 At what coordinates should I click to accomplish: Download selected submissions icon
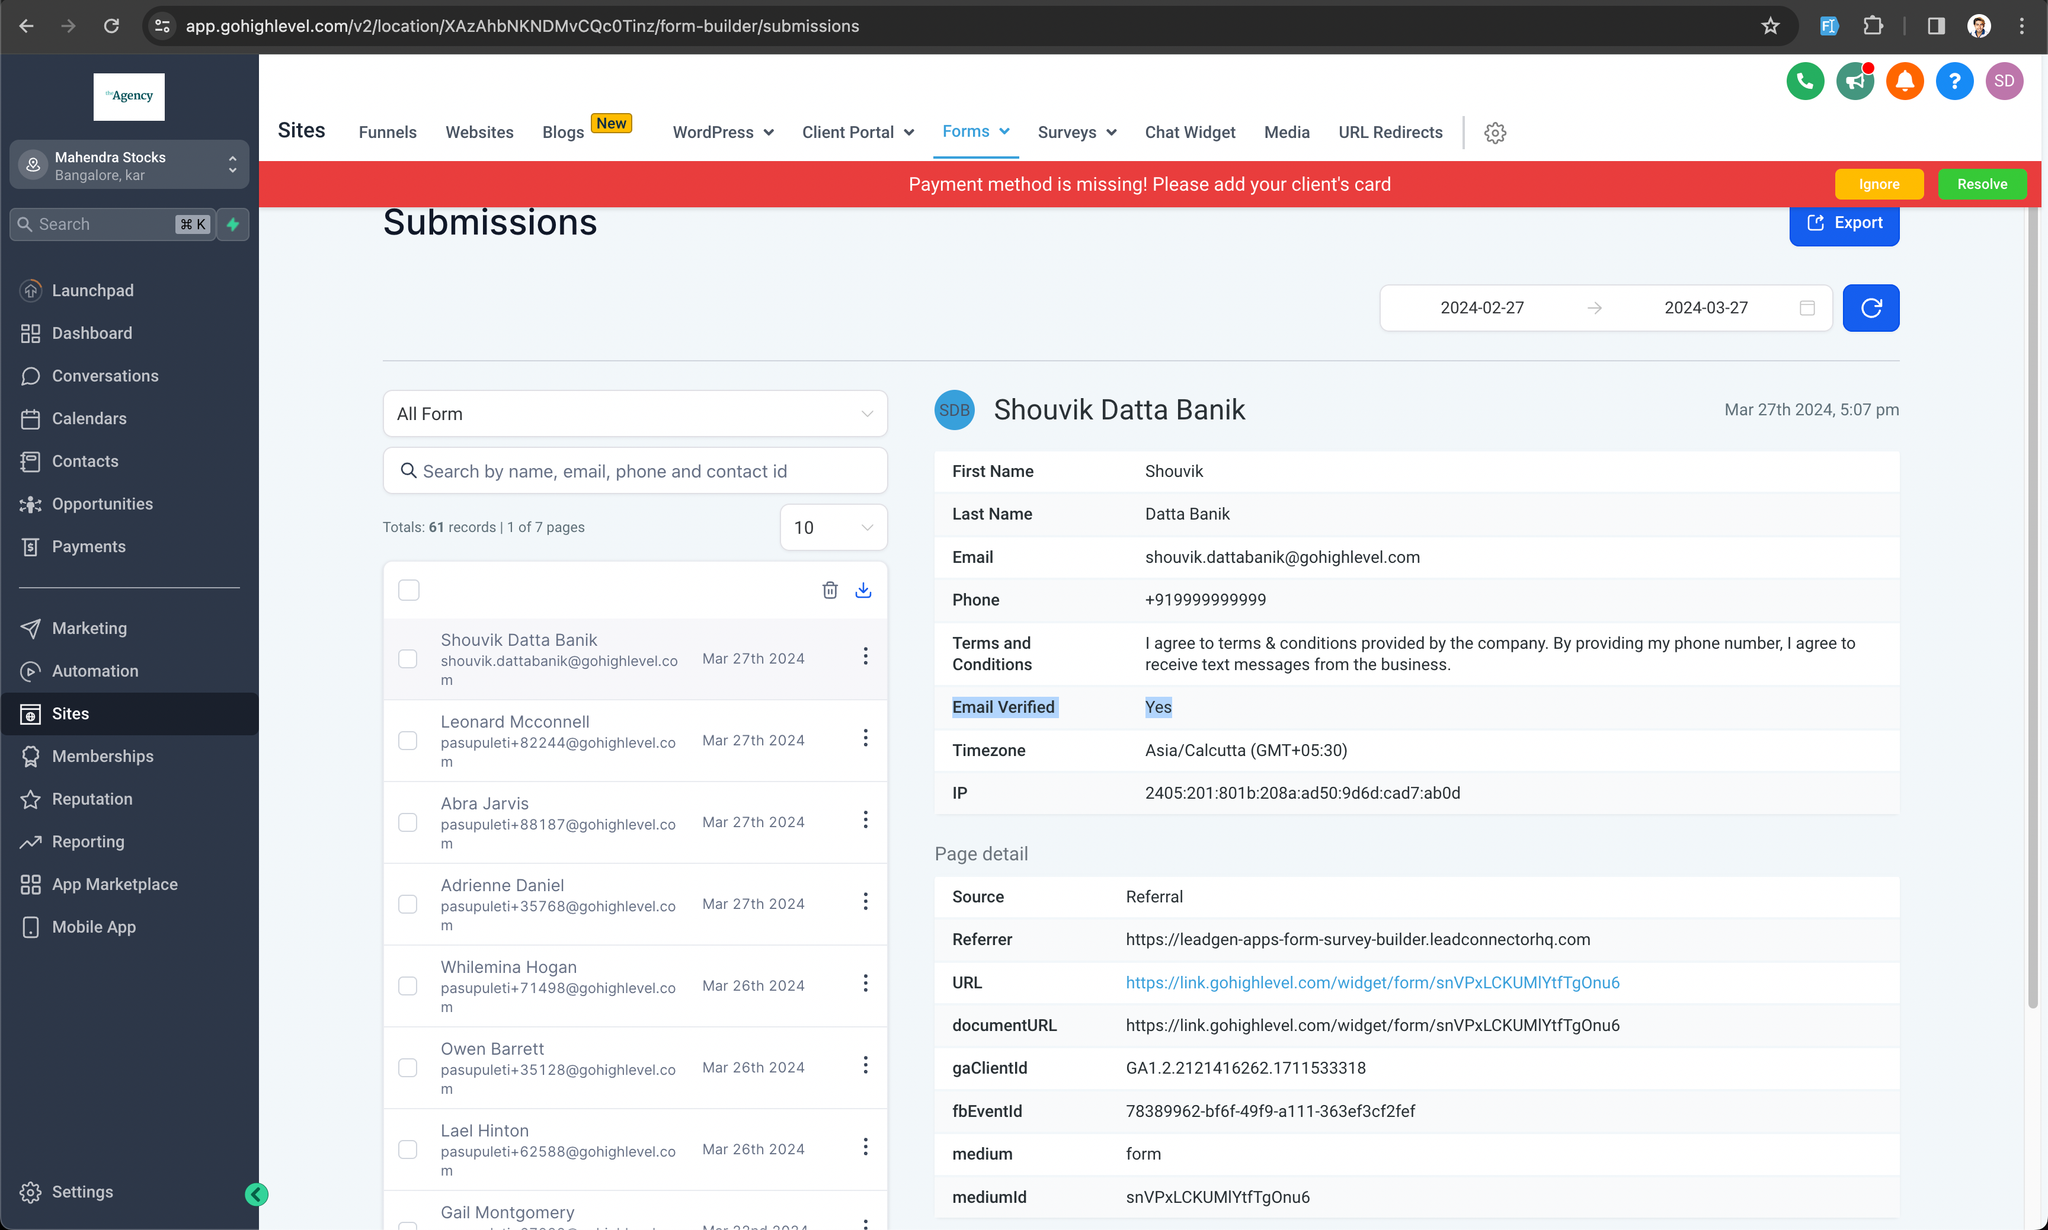[864, 590]
